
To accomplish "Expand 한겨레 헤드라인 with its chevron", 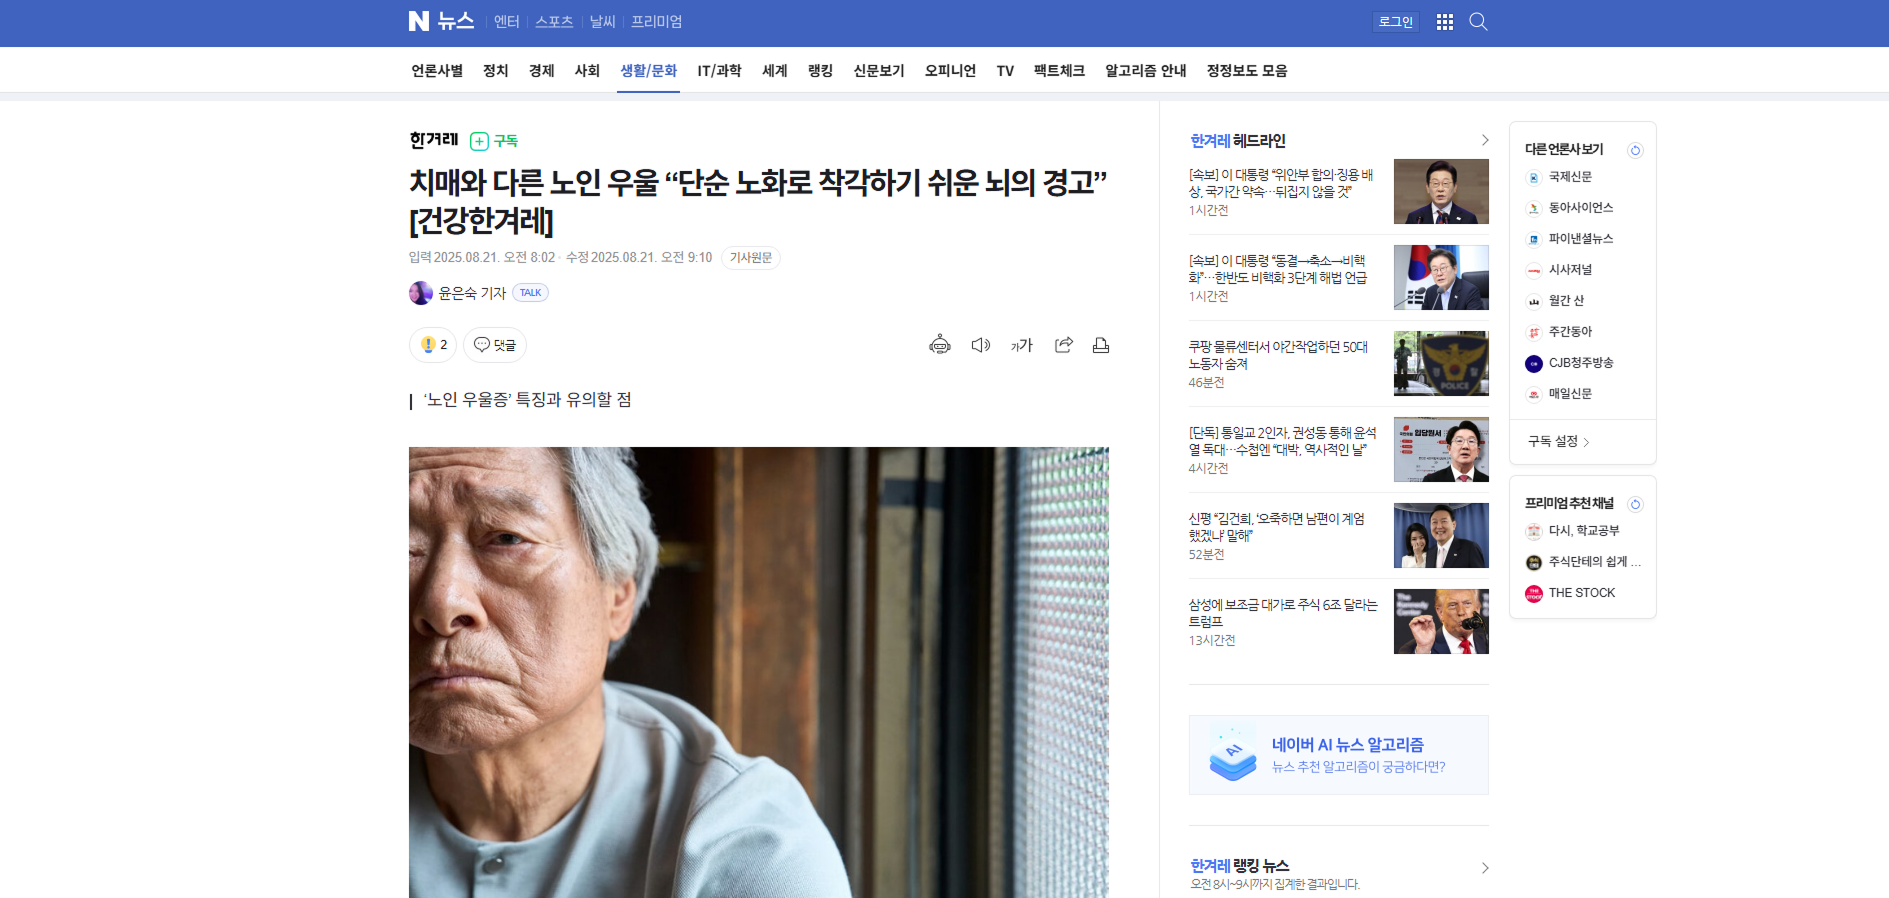I will (1484, 140).
